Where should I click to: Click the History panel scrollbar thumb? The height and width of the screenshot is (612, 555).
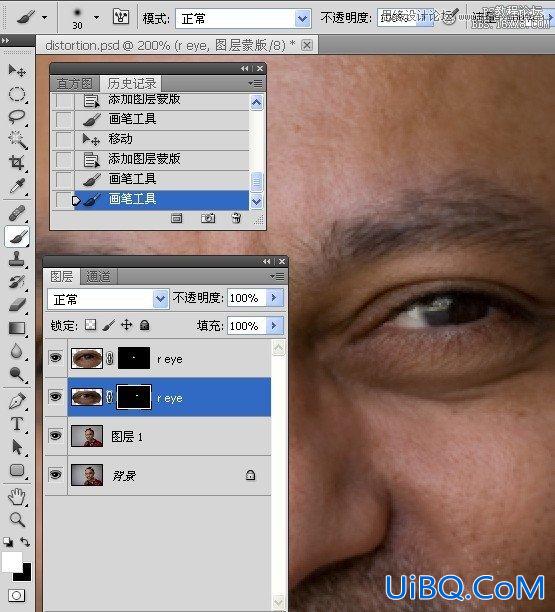256,182
